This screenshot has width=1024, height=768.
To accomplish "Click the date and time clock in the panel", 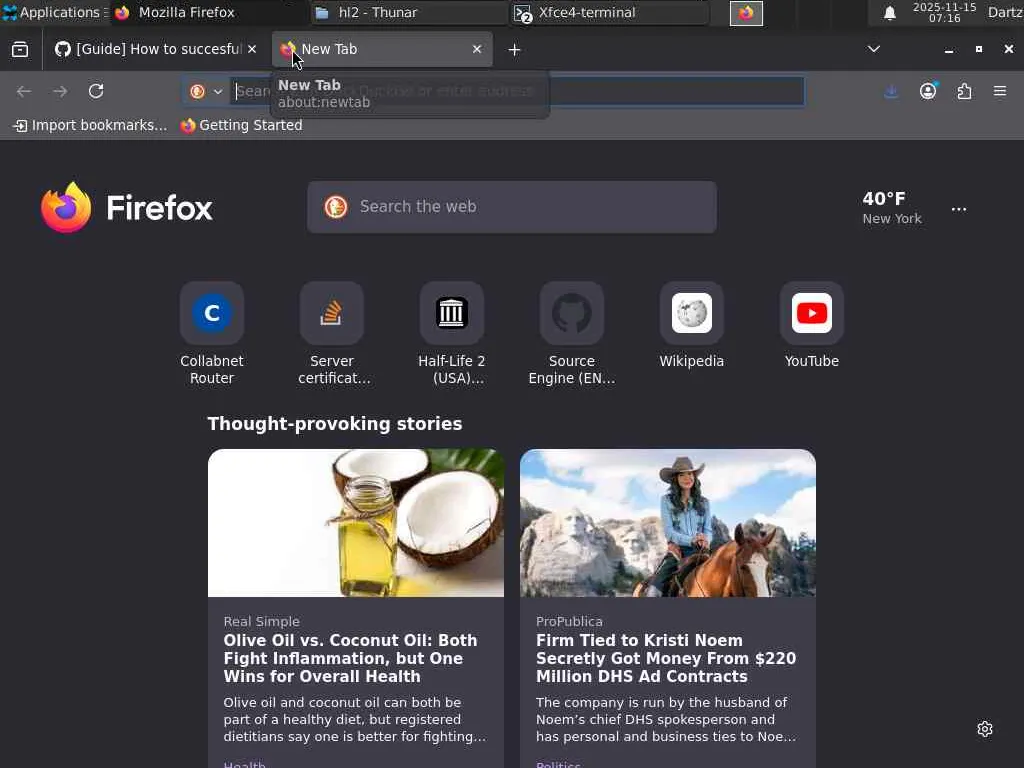I will pos(944,12).
